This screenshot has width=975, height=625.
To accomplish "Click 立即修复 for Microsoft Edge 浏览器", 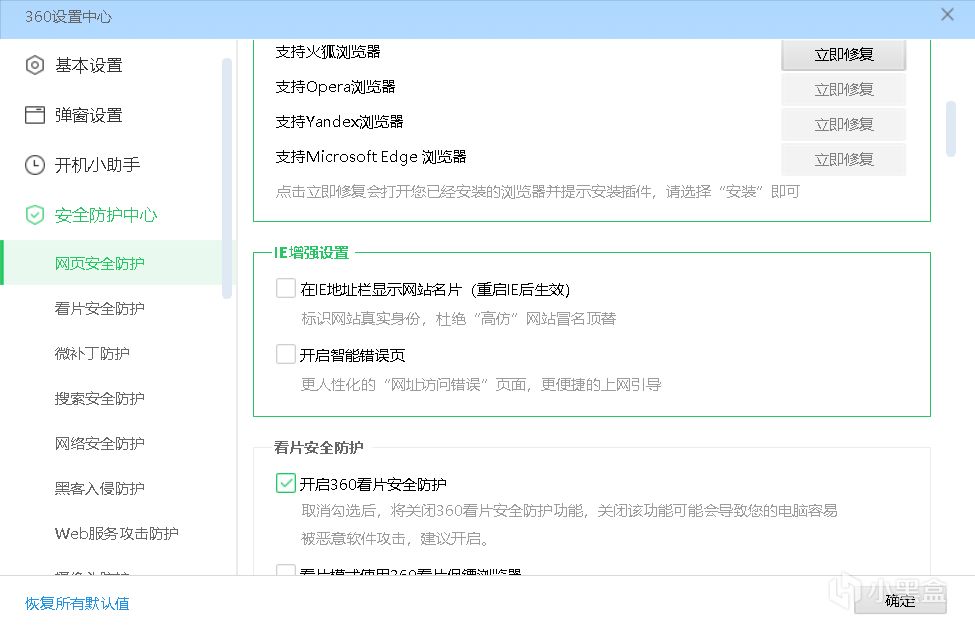I will 843,160.
